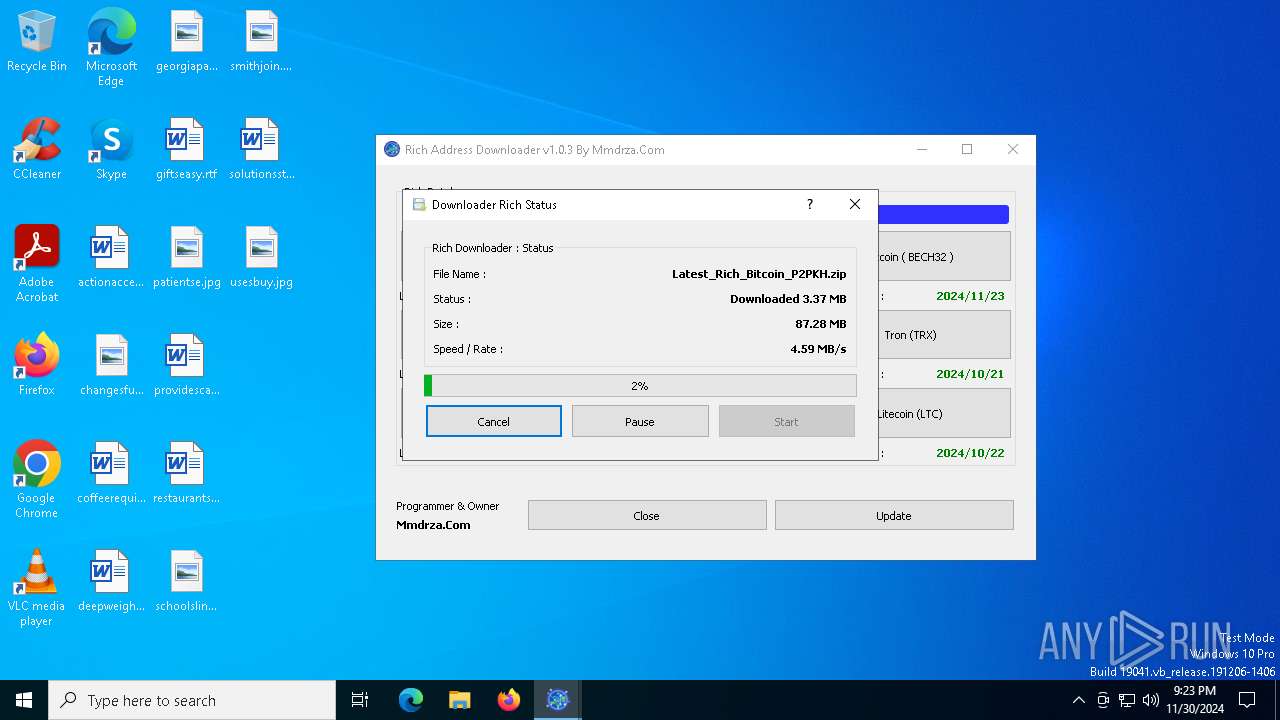Show hidden system tray icons
1280x720 pixels.
pos(1078,700)
